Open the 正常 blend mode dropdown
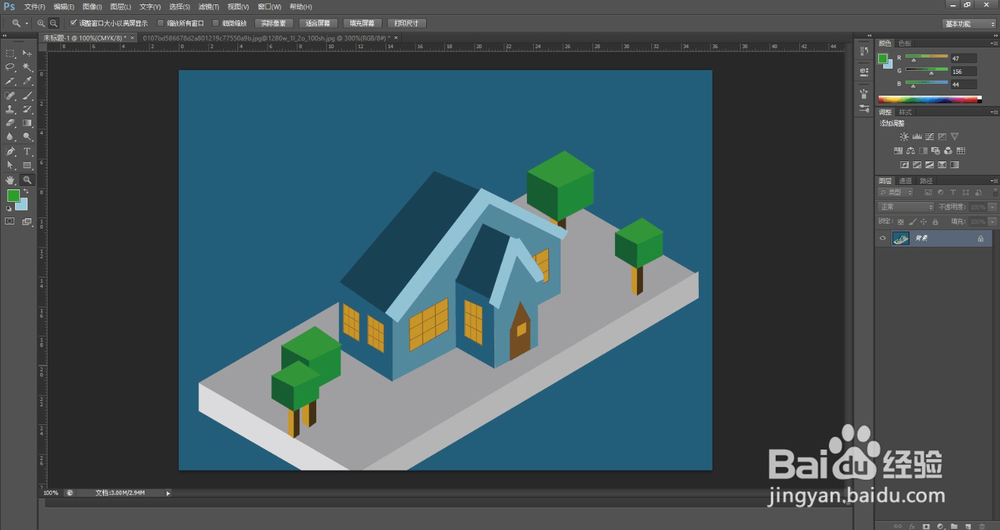The image size is (1000, 530). tap(905, 207)
